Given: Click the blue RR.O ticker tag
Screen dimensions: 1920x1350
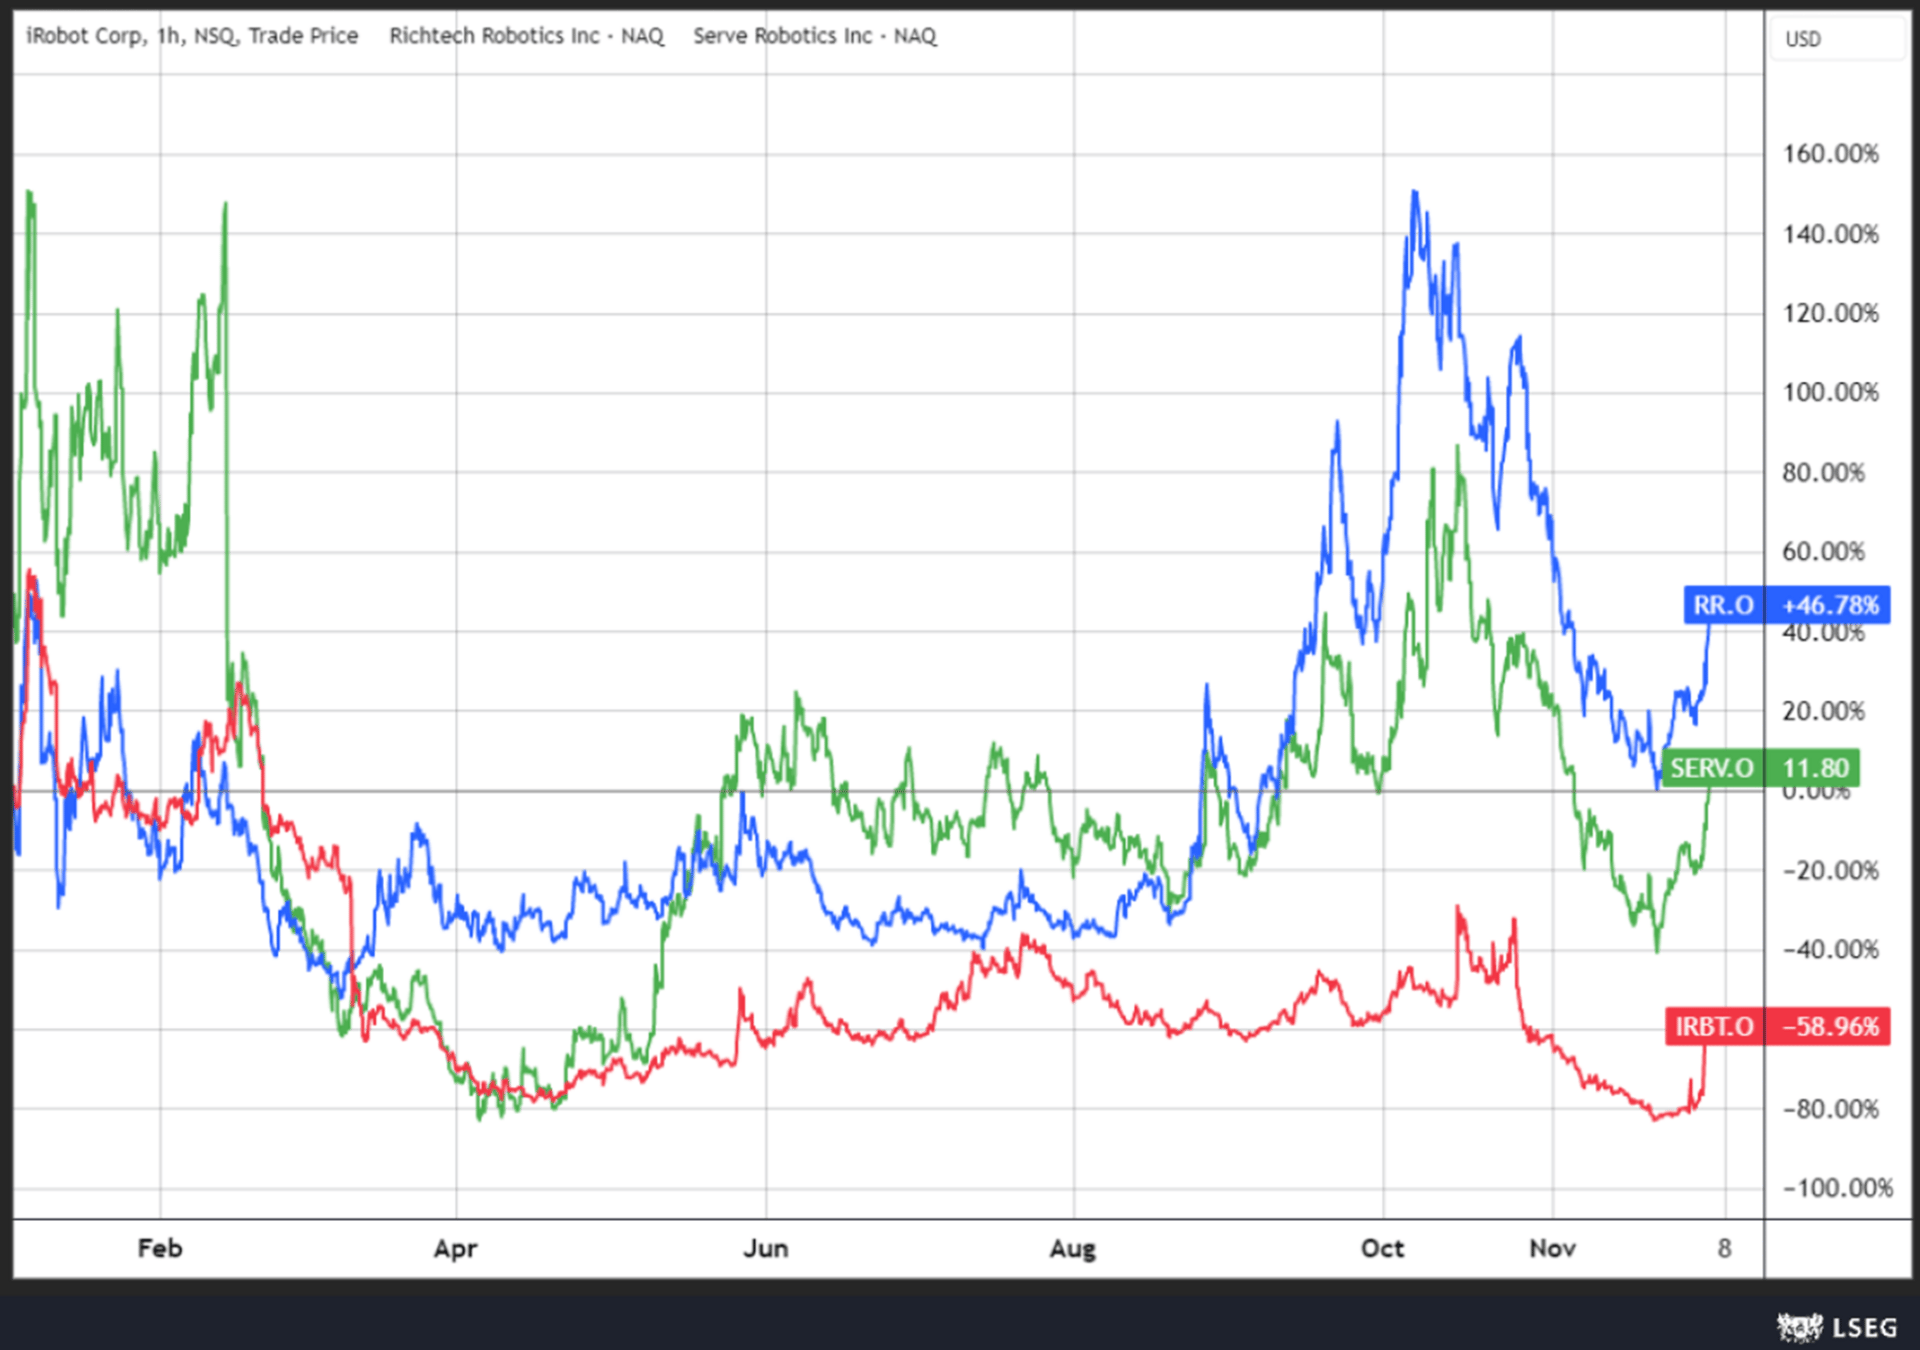Looking at the screenshot, I should coord(1723,605).
